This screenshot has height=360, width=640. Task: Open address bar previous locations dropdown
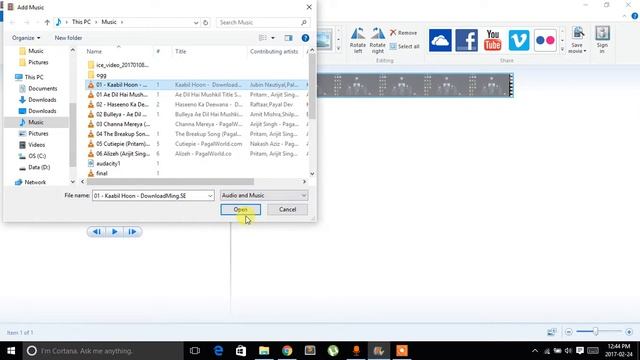(x=196, y=22)
